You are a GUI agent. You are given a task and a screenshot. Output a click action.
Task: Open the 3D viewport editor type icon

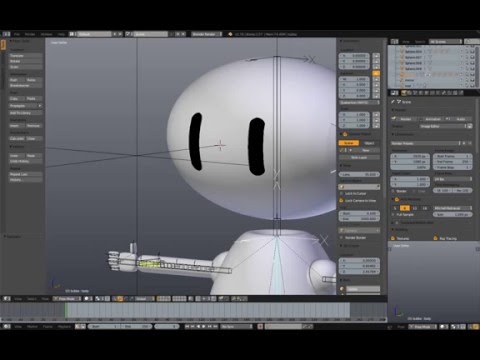click(x=6, y=299)
